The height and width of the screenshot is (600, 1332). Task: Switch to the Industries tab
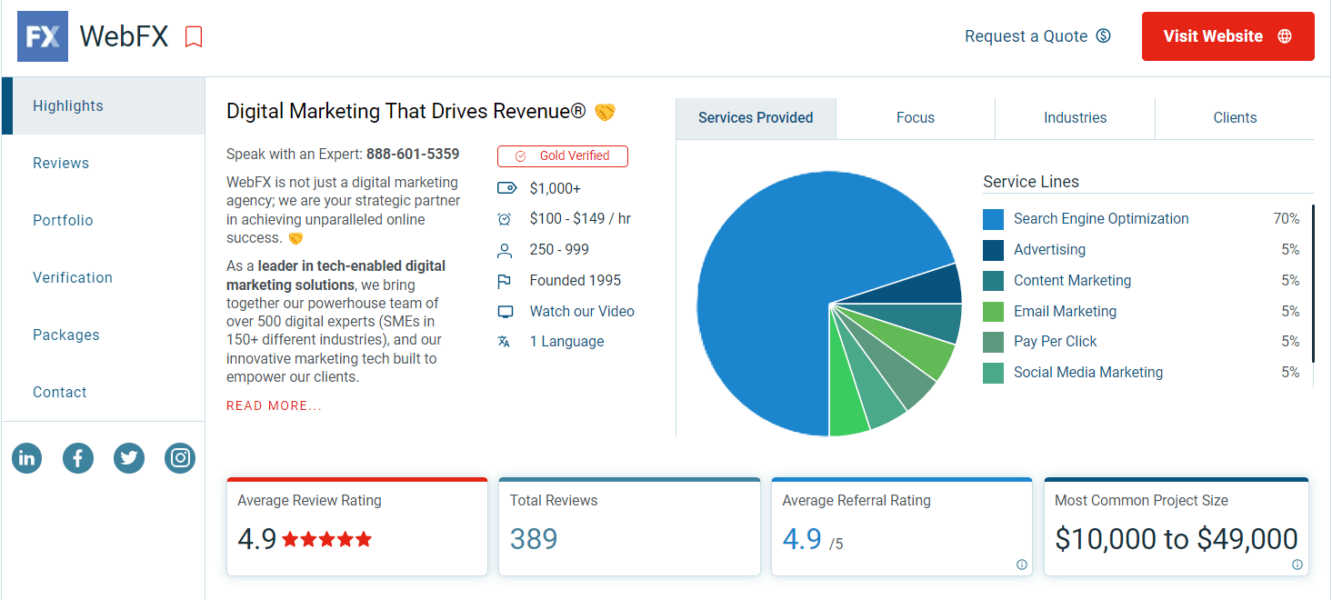click(1075, 117)
